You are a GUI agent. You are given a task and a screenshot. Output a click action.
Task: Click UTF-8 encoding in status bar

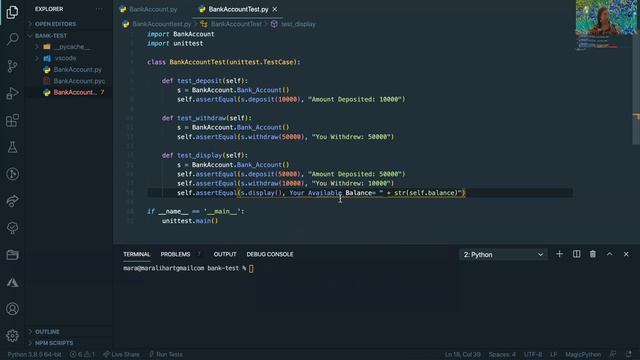point(533,354)
